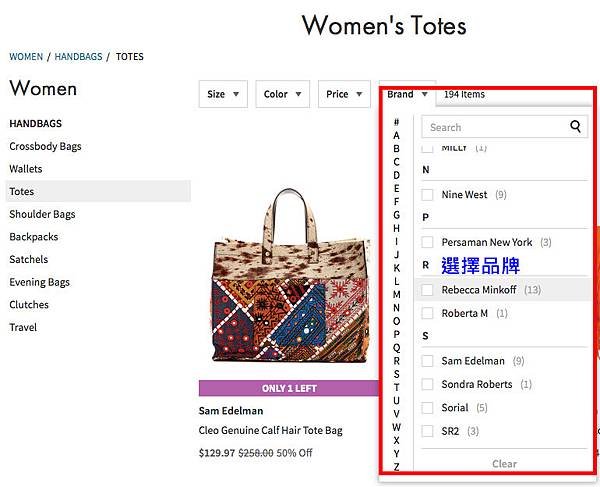Open the Wallets category
Image resolution: width=600 pixels, height=487 pixels.
pos(26,169)
